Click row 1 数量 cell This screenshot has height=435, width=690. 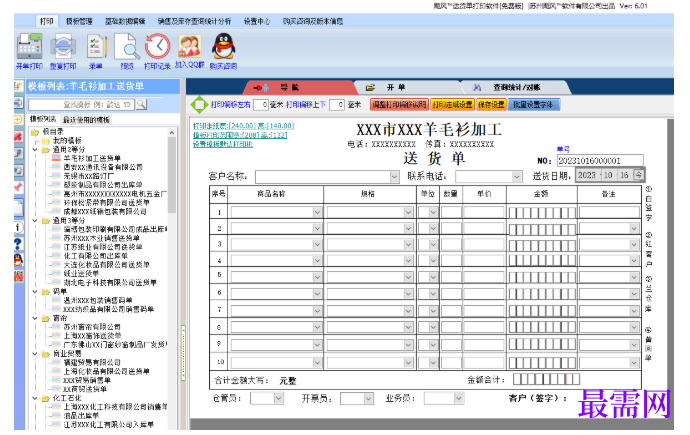click(x=451, y=212)
